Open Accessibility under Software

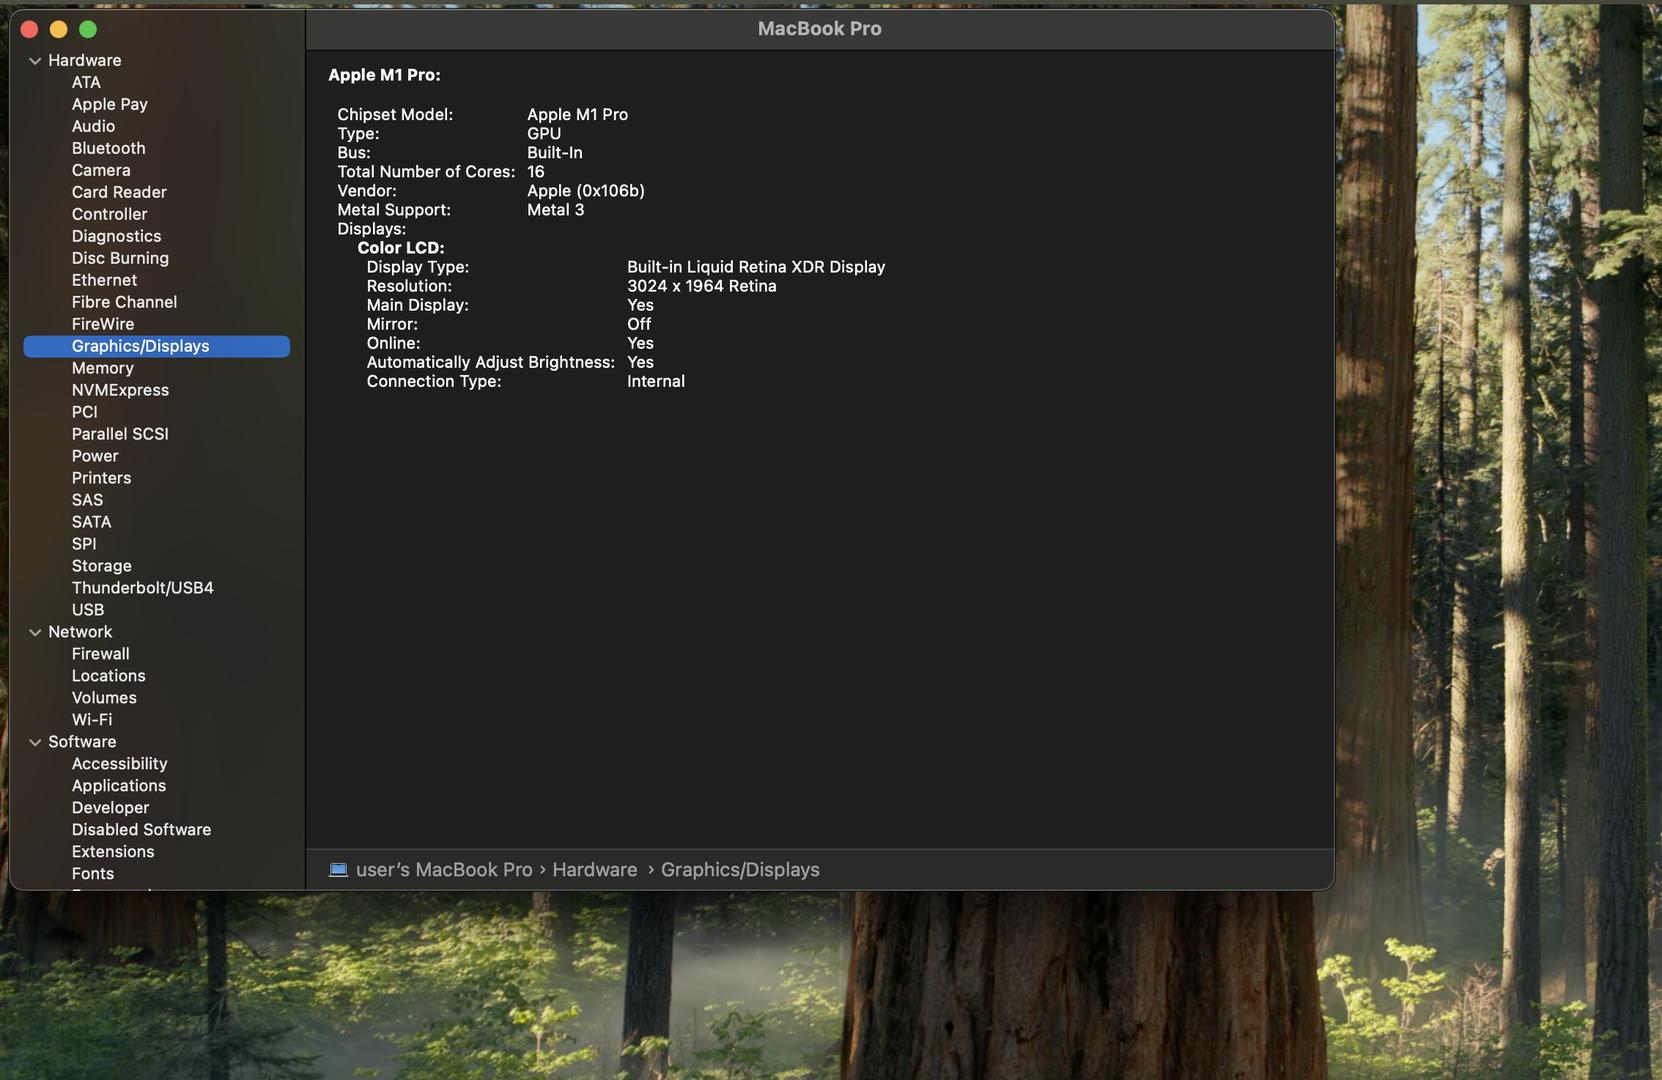(x=119, y=764)
